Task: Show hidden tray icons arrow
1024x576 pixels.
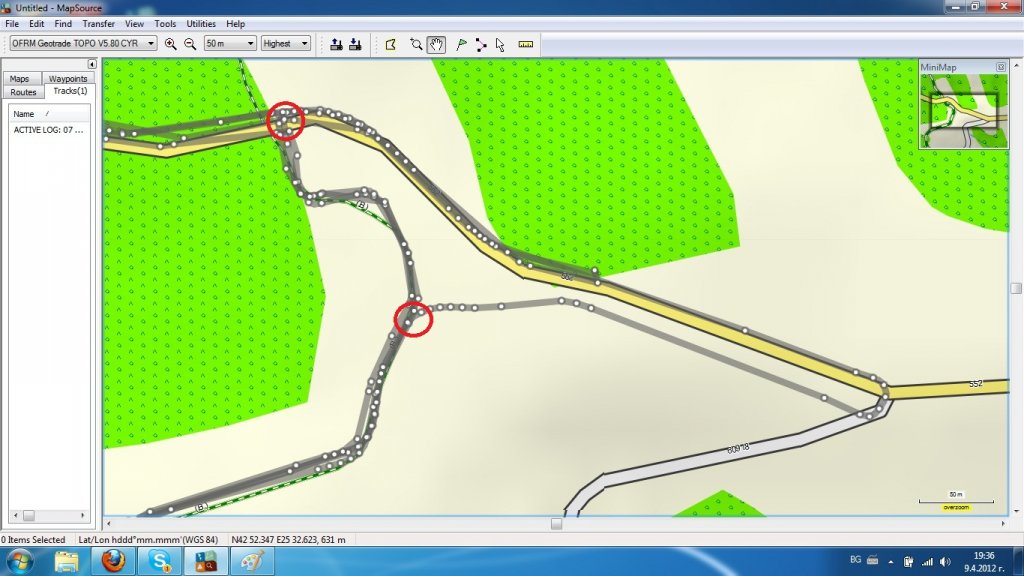Action: tap(891, 562)
